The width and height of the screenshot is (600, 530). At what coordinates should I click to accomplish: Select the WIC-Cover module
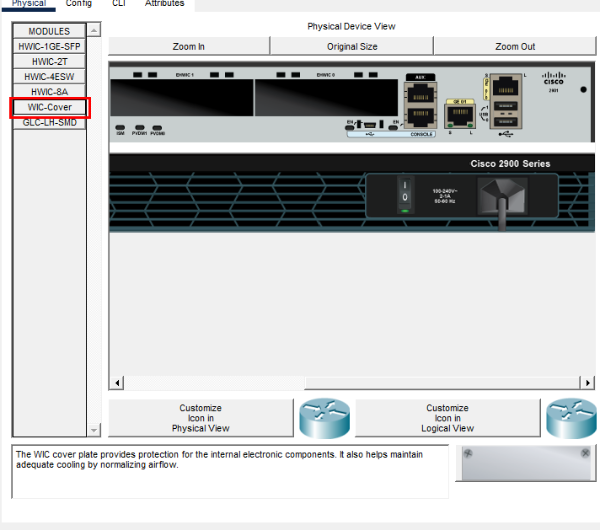(x=49, y=107)
